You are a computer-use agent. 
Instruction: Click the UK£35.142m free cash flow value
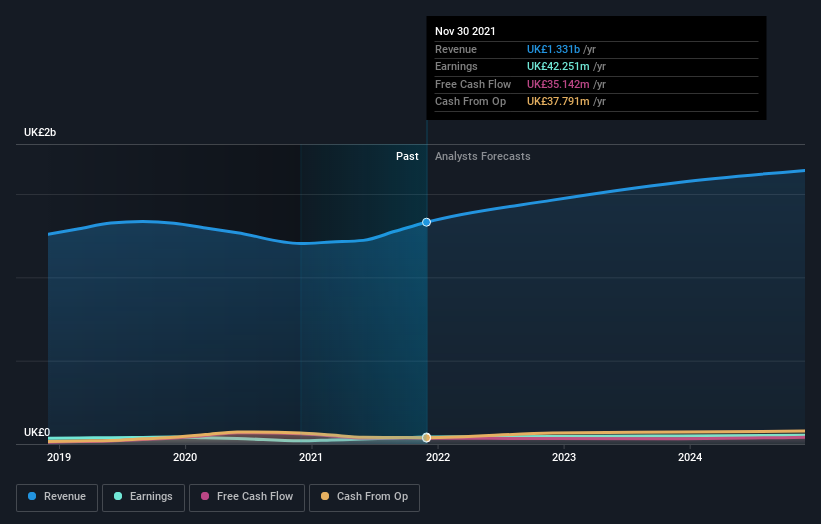pos(558,84)
